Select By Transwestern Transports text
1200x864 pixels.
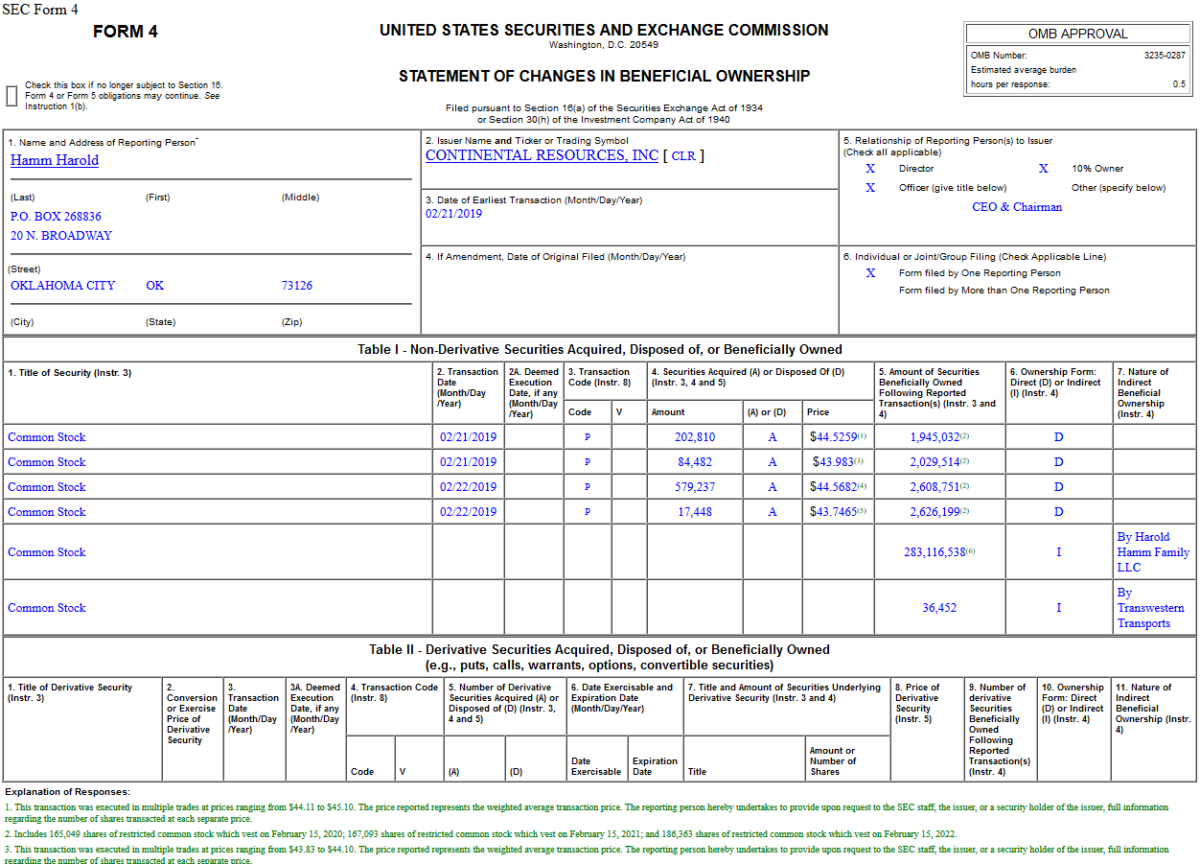pyautogui.click(x=1150, y=608)
